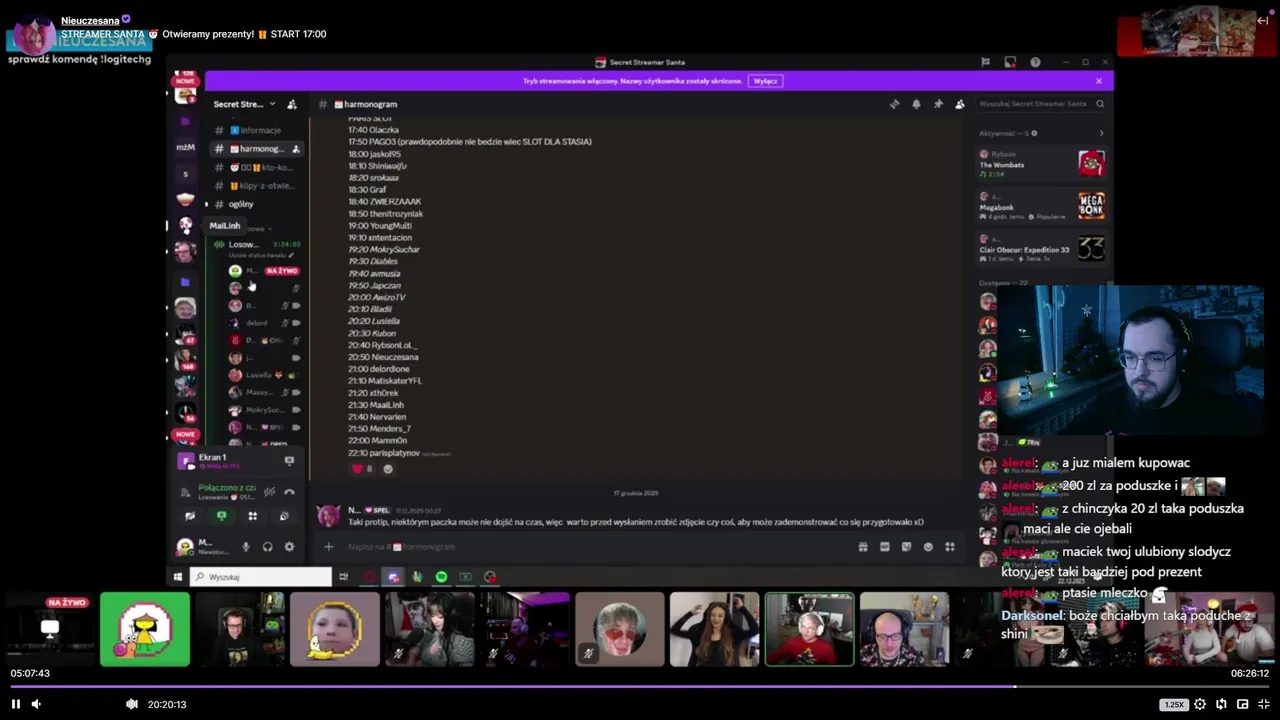Stop streaming Ekran 1 icon
Screen dimensions: 1280x720
click(x=289, y=461)
